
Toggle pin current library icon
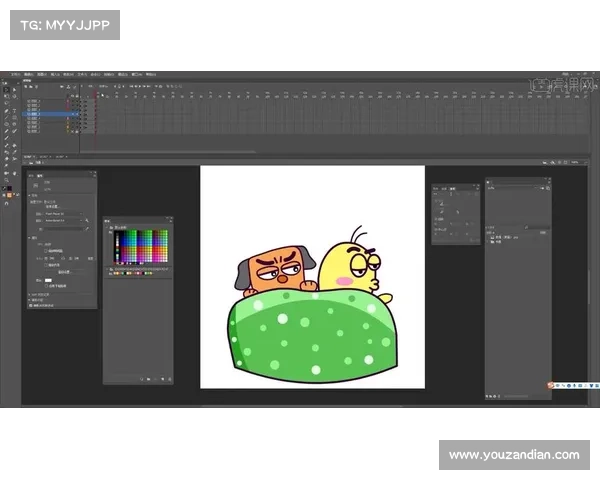pyautogui.click(x=542, y=188)
